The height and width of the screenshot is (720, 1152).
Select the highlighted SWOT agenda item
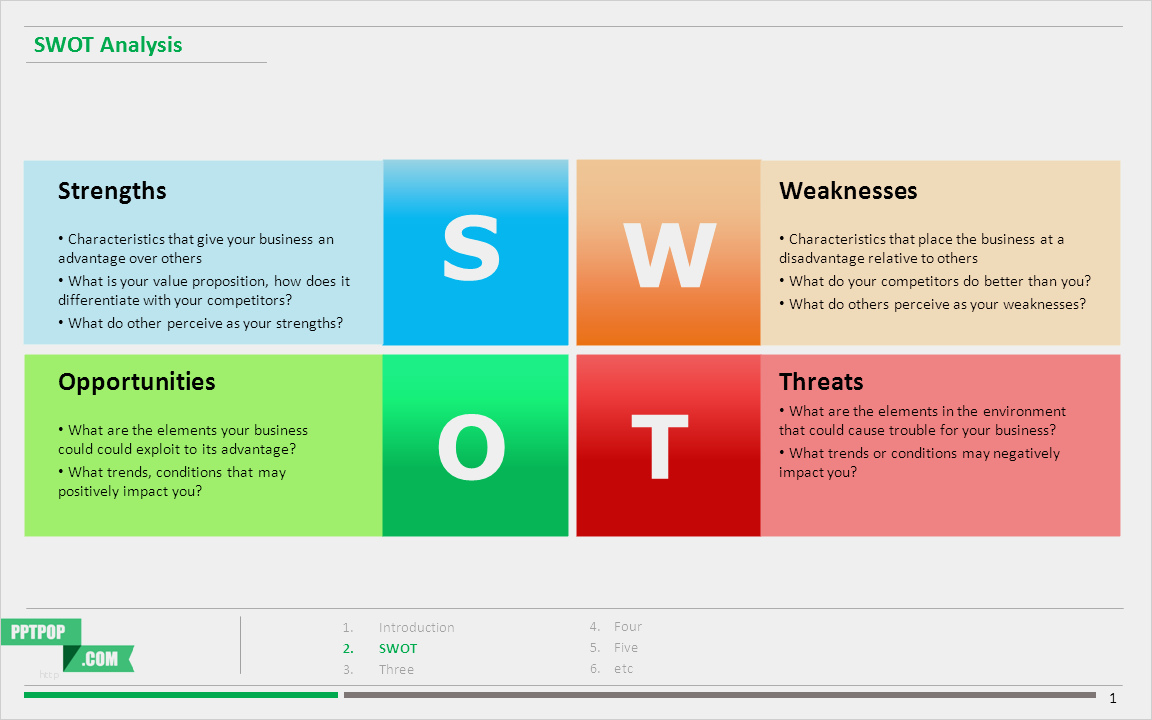[x=398, y=649]
